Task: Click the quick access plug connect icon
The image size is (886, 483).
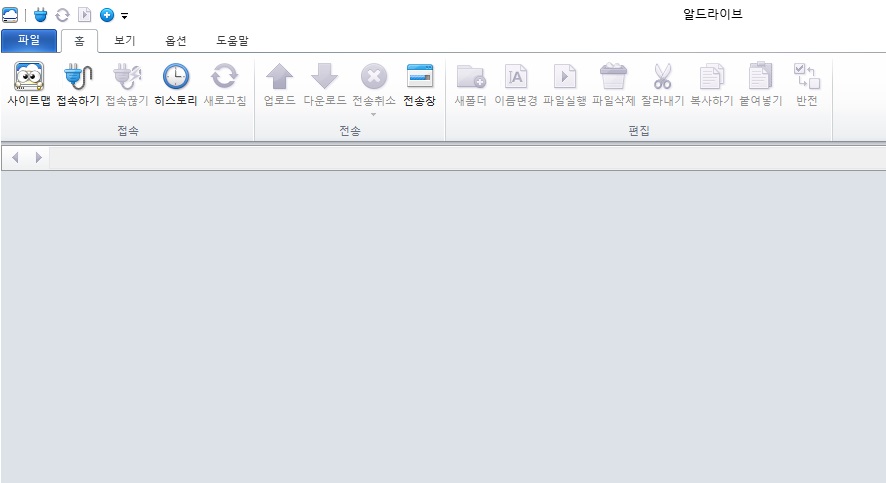Action: click(x=40, y=15)
